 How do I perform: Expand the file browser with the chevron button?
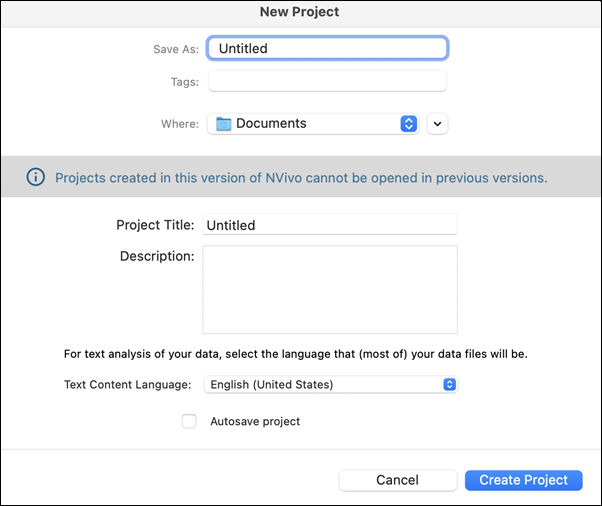tap(437, 124)
